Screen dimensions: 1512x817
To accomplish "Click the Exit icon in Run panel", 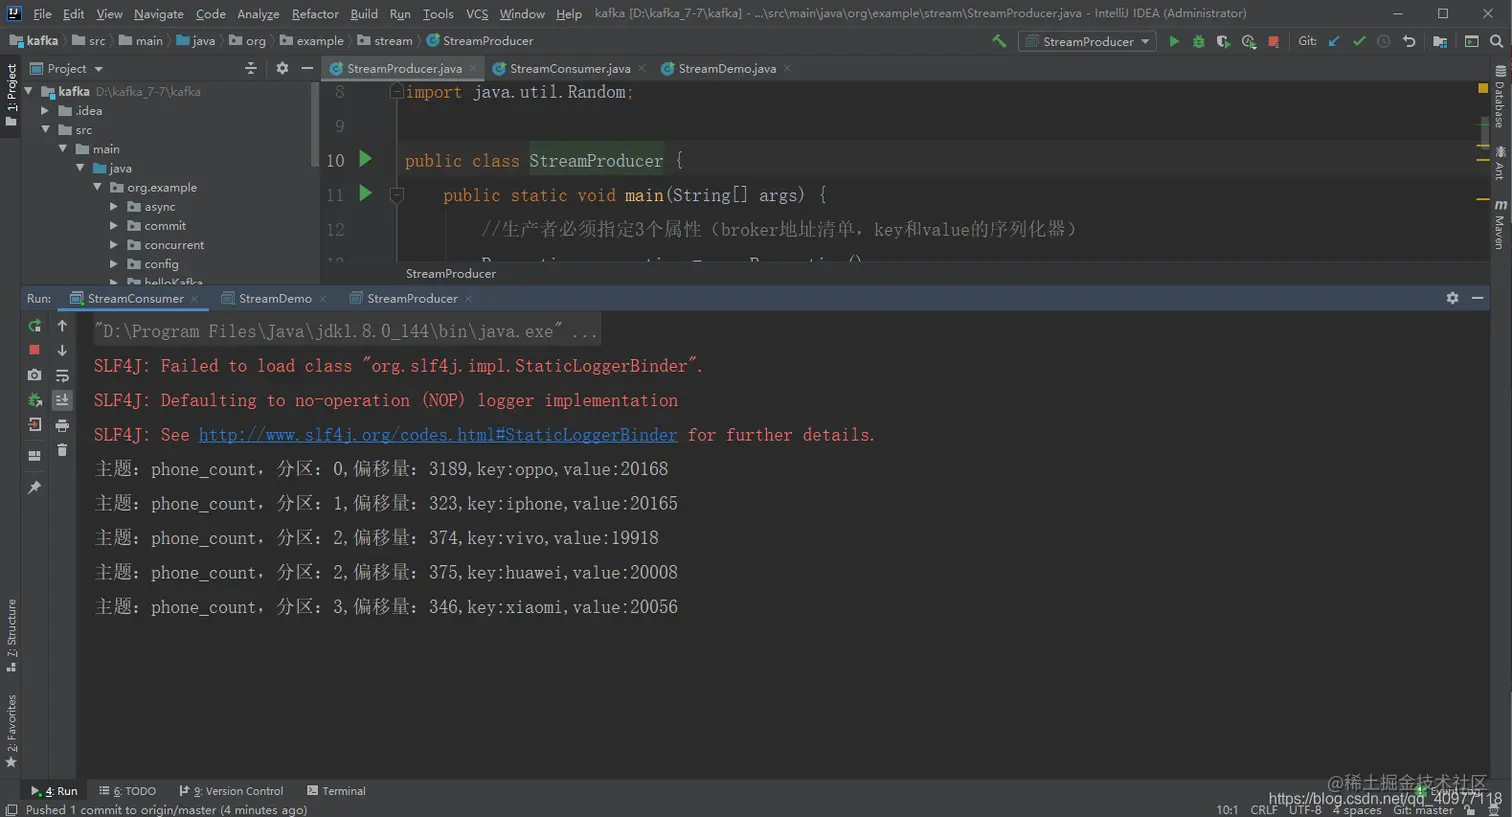I will 35,425.
